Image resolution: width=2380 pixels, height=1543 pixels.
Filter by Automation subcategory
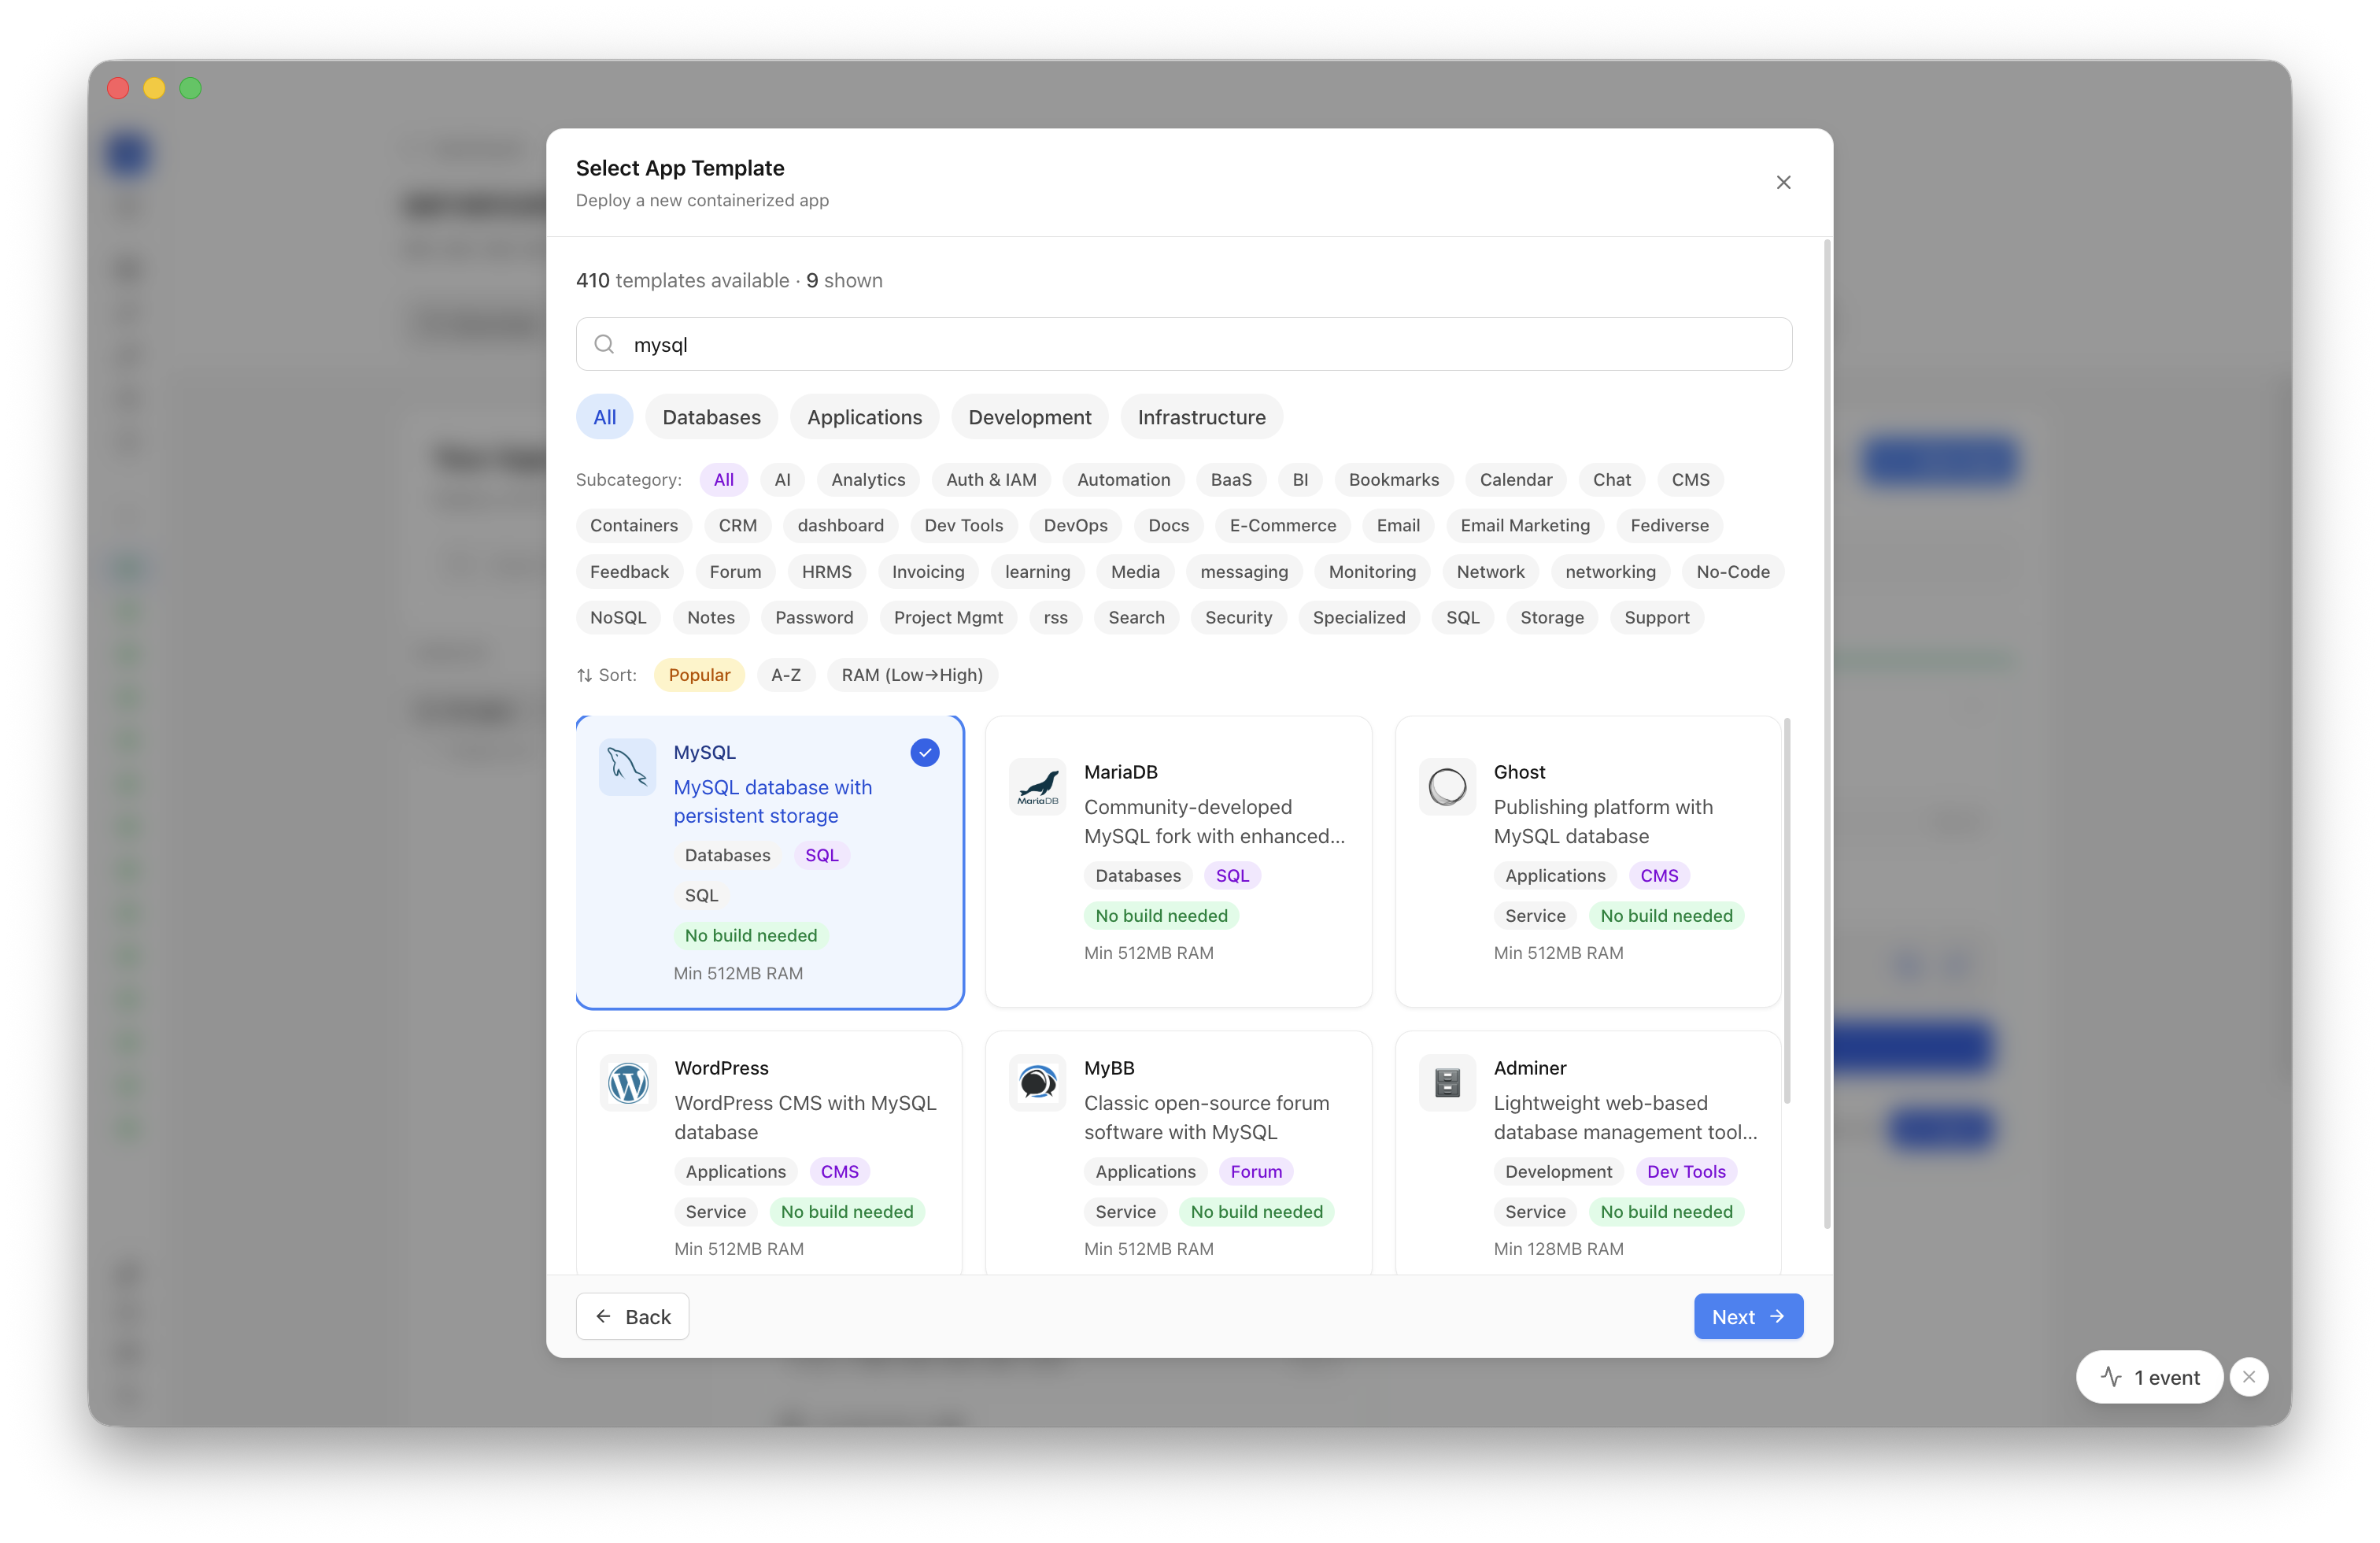pyautogui.click(x=1123, y=480)
